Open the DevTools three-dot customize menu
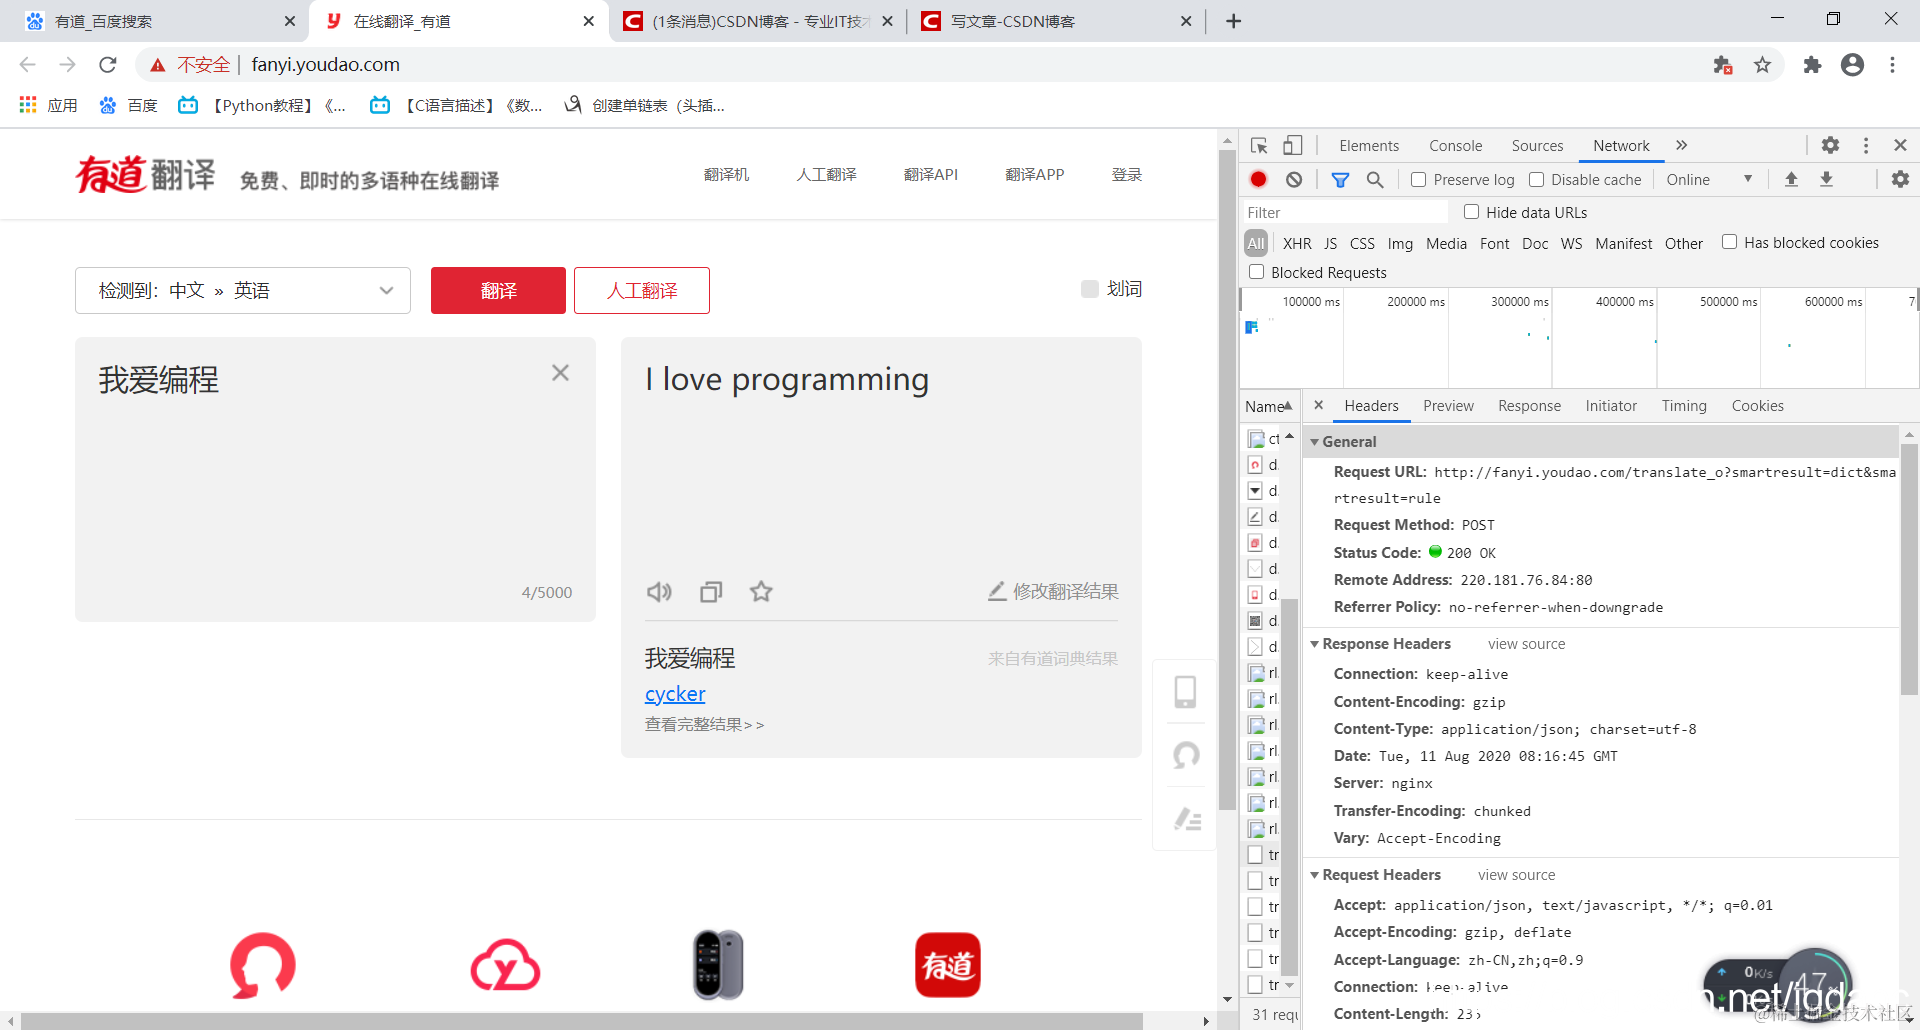The height and width of the screenshot is (1030, 1920). pos(1866,146)
